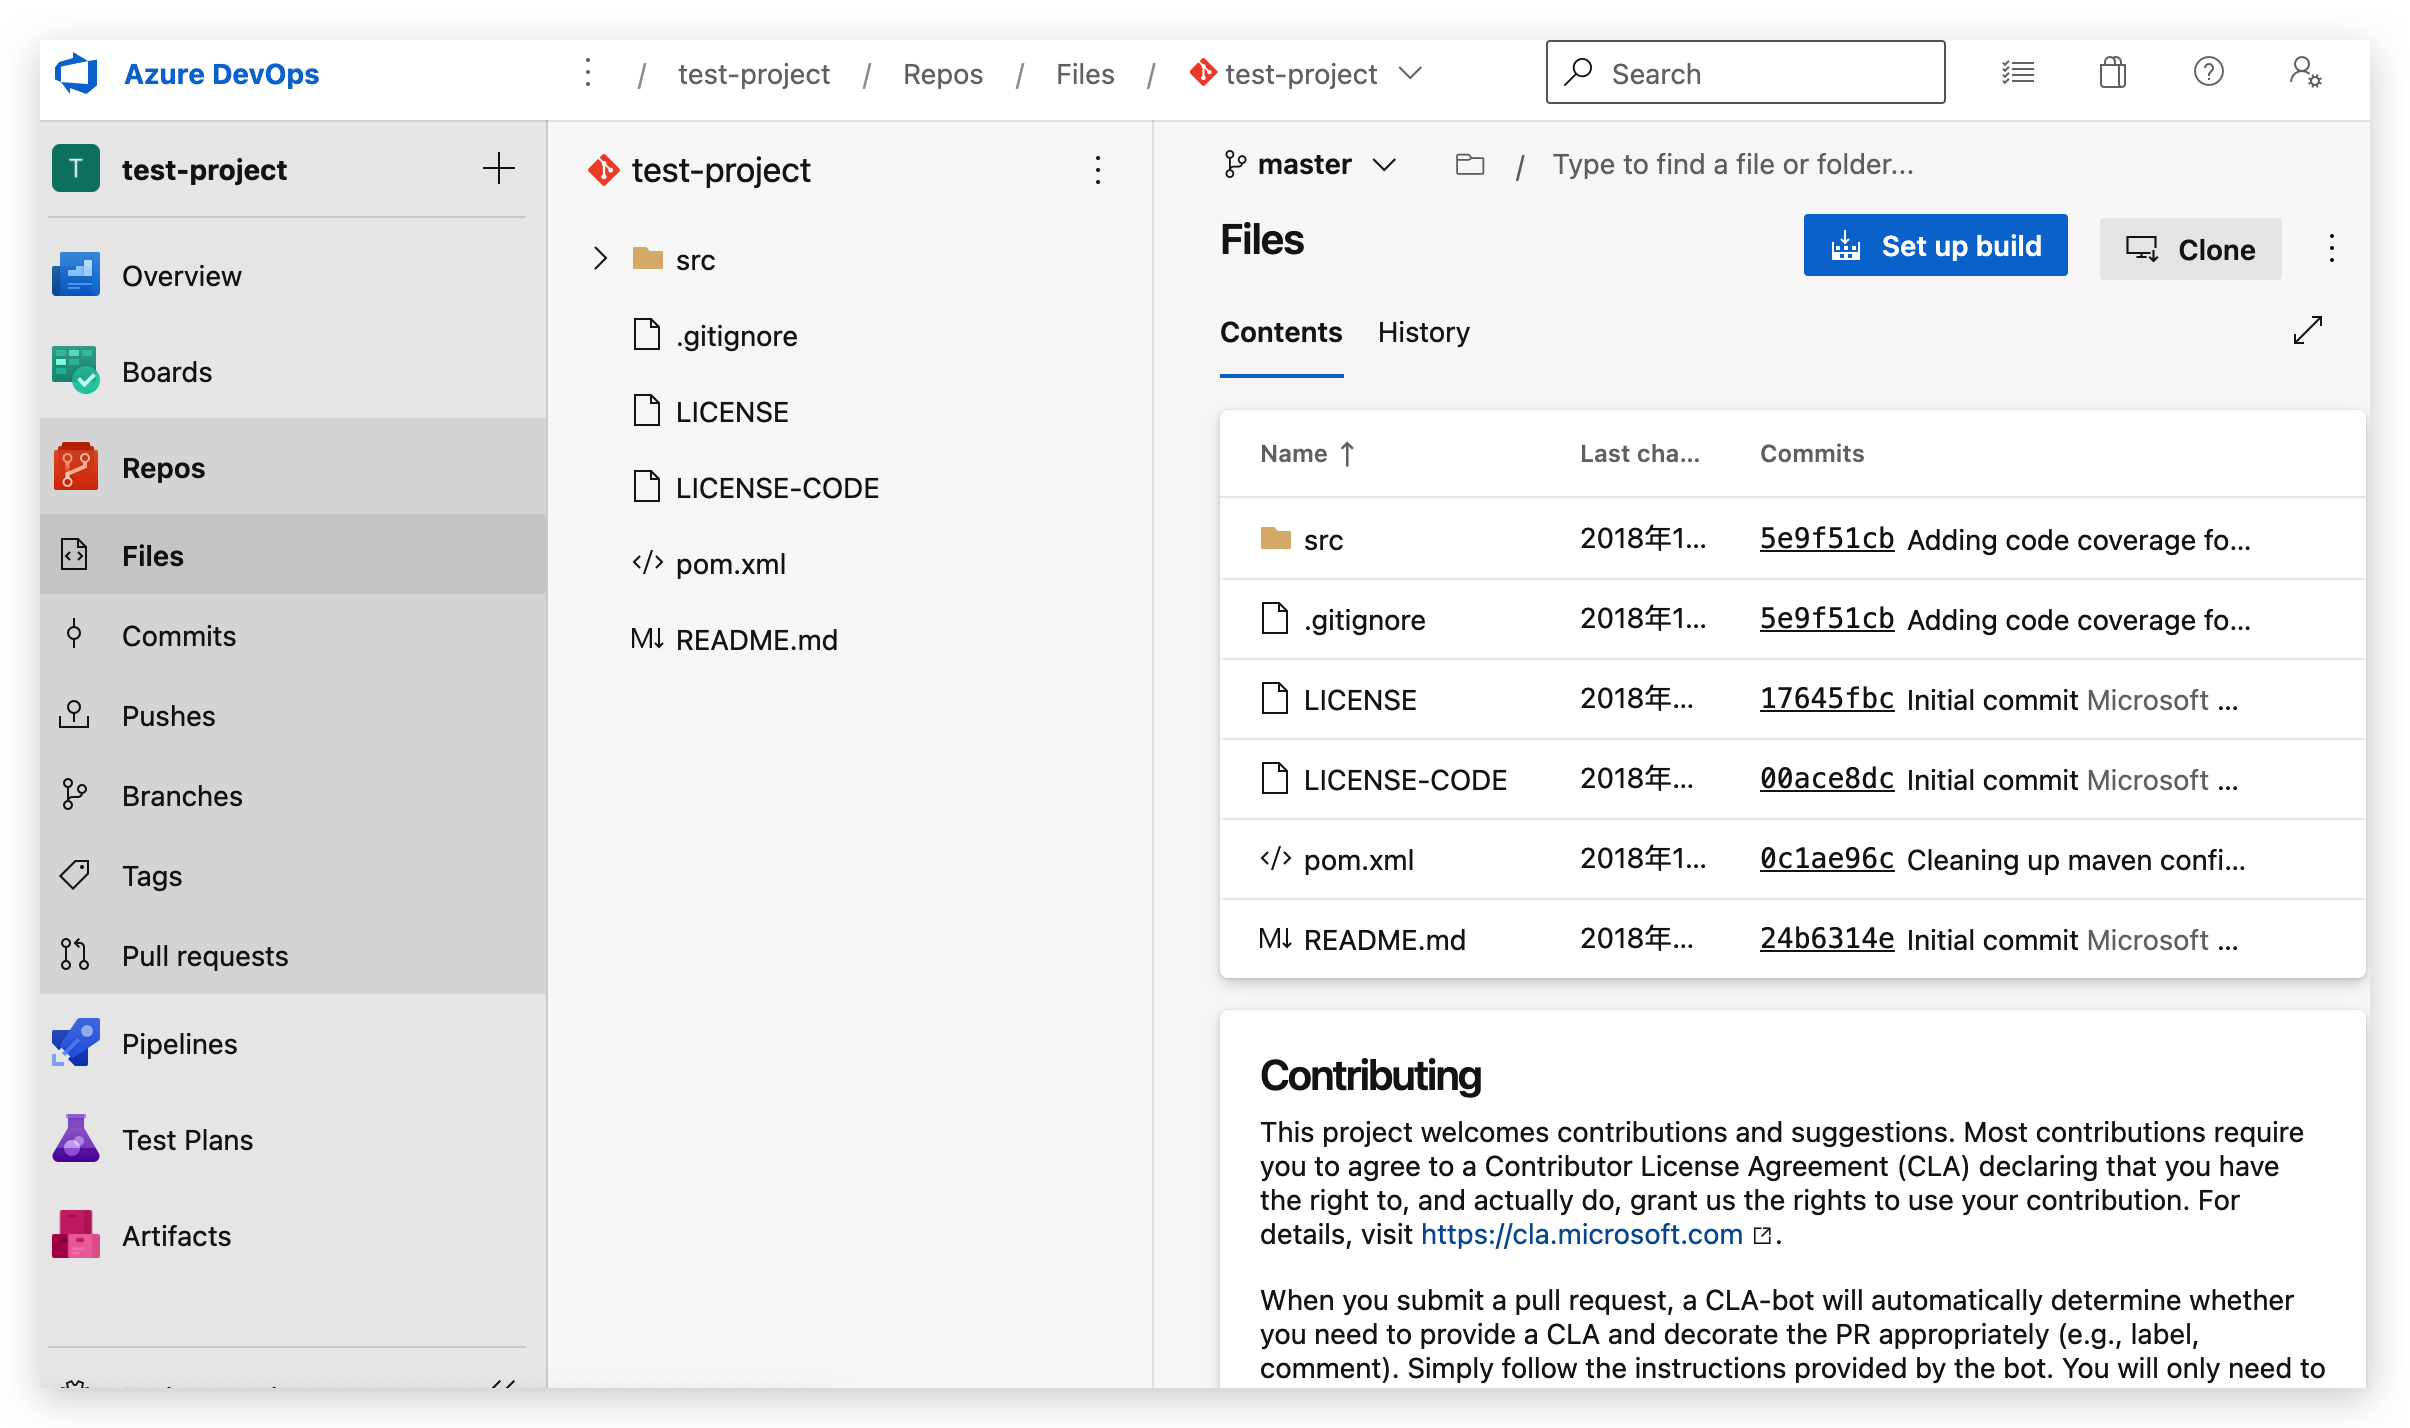The height and width of the screenshot is (1428, 2410).
Task: Click Files in the breadcrumb
Action: tap(1085, 73)
